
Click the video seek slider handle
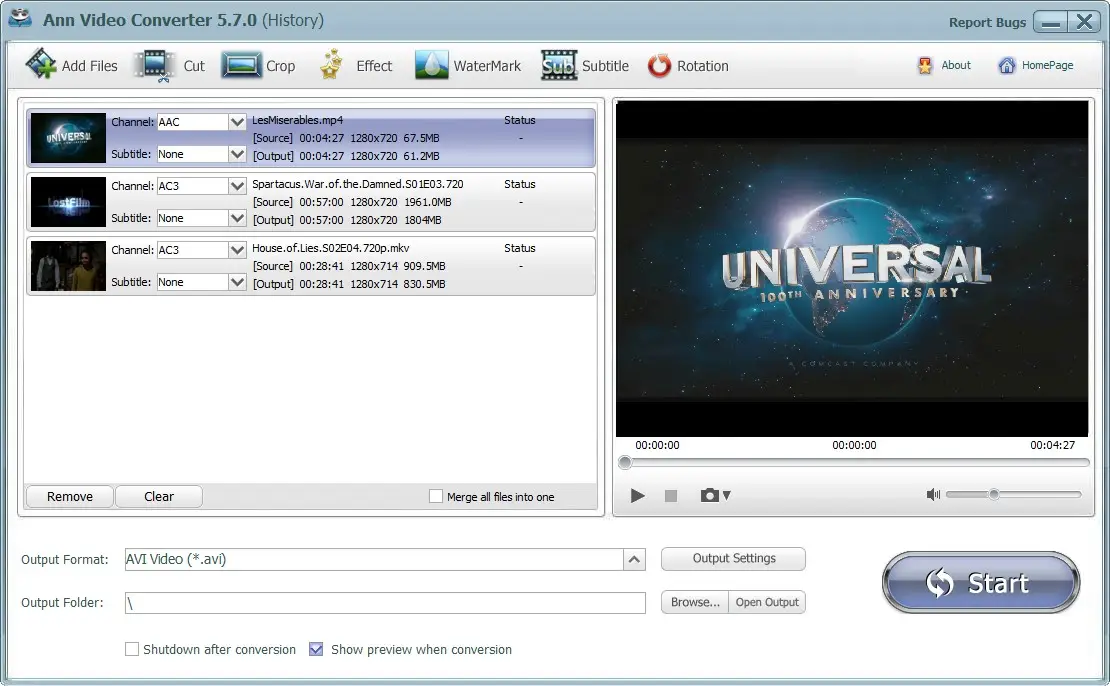click(x=624, y=462)
